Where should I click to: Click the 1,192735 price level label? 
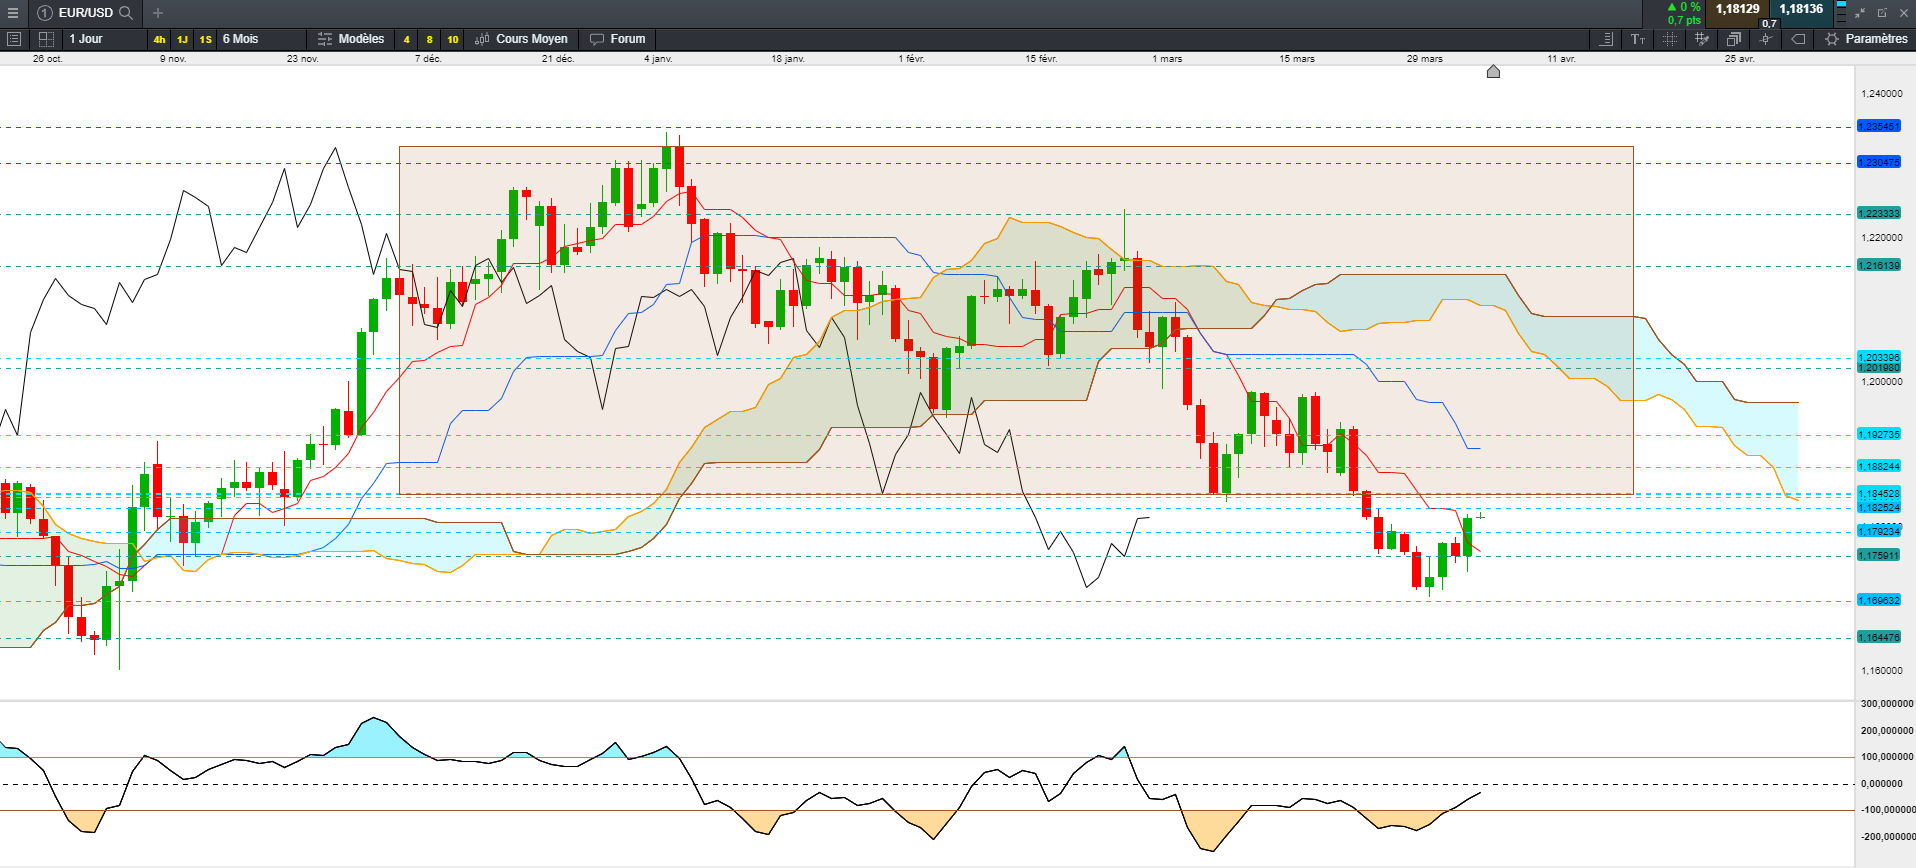click(x=1878, y=434)
